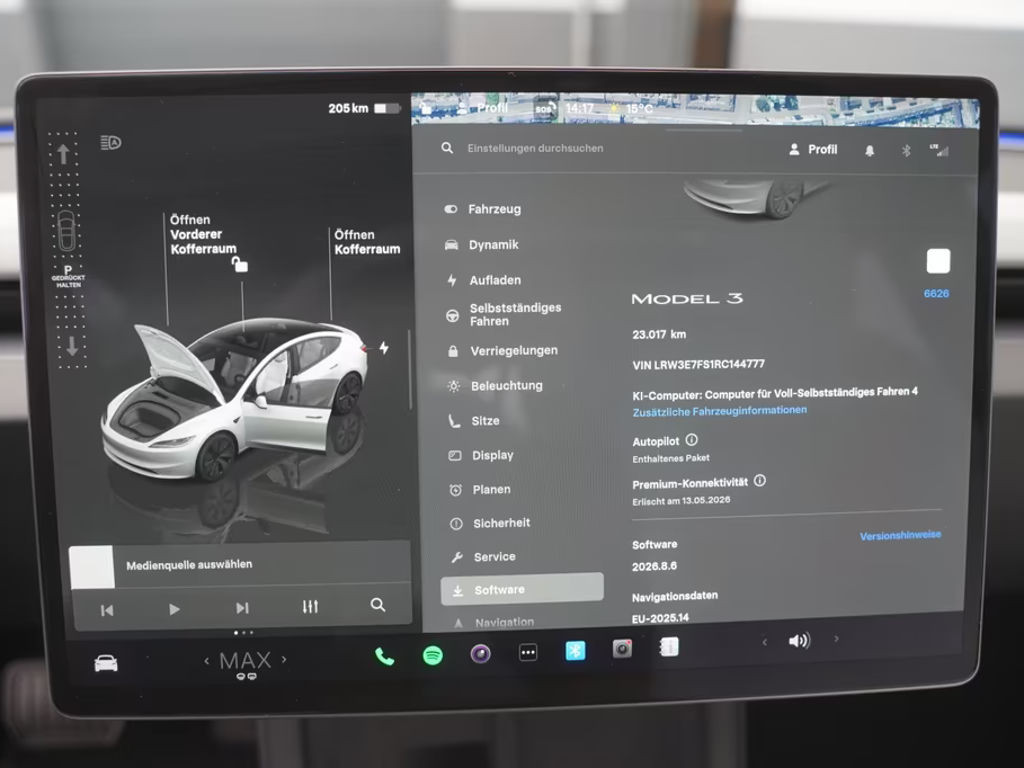
Task: Tap the blank album art thumbnail
Action: 92,568
